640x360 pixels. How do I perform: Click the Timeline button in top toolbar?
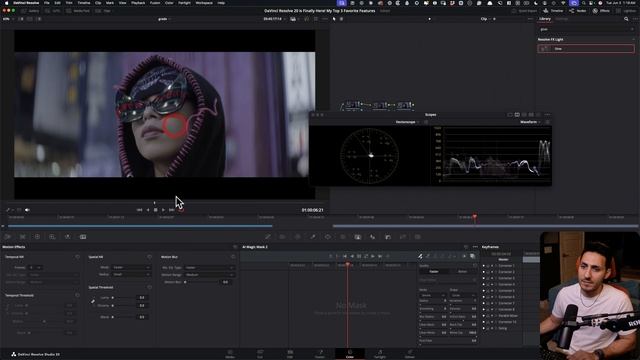click(x=553, y=11)
